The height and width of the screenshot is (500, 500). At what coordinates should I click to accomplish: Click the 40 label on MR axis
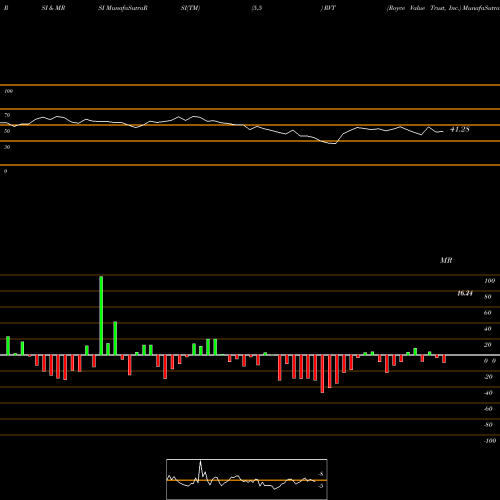point(488,329)
